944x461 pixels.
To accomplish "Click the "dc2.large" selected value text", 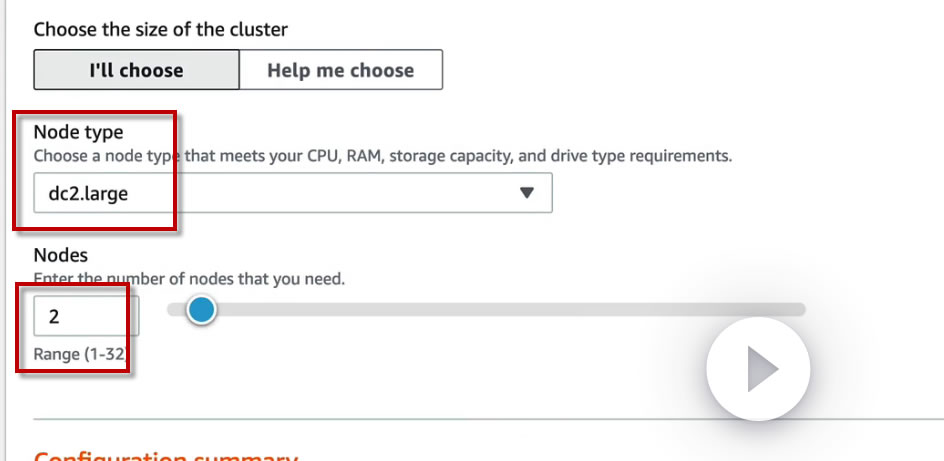I will pyautogui.click(x=89, y=193).
